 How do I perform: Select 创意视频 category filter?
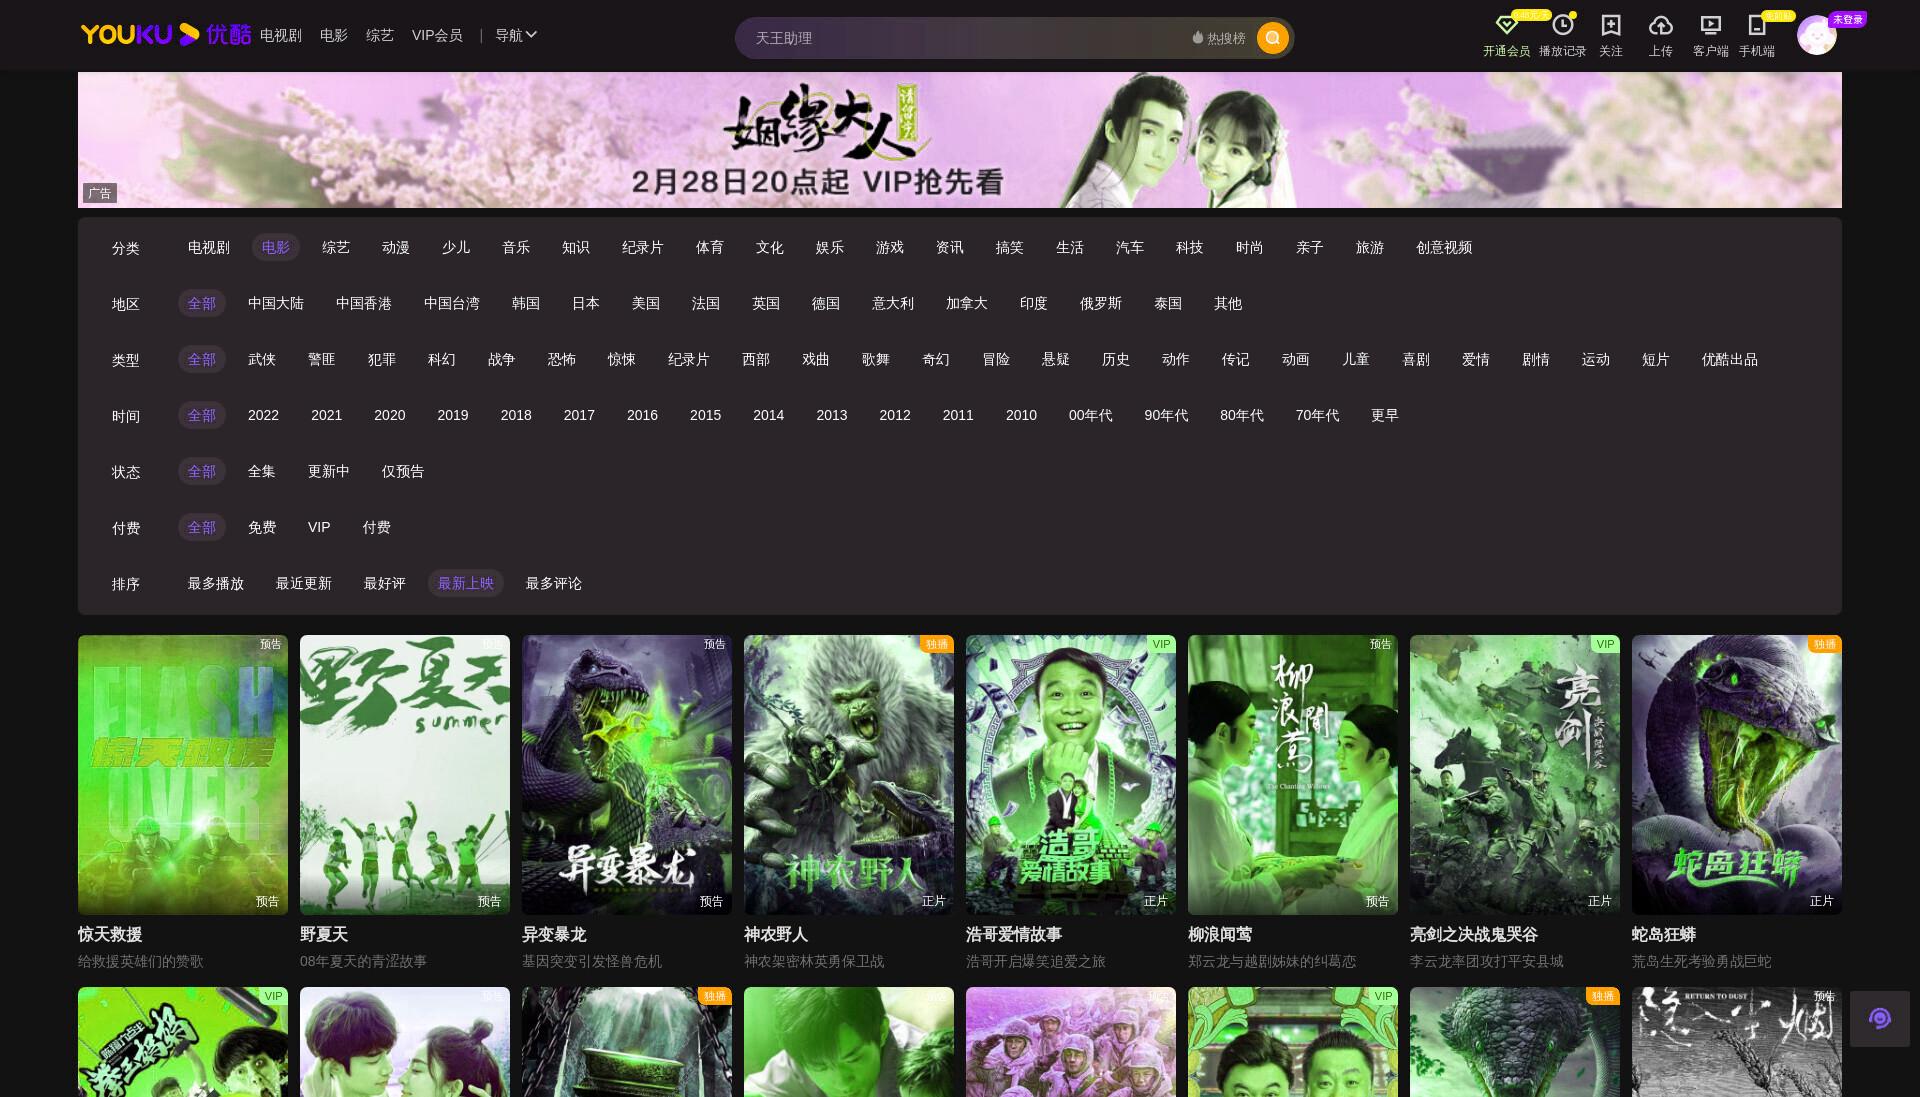[1444, 247]
